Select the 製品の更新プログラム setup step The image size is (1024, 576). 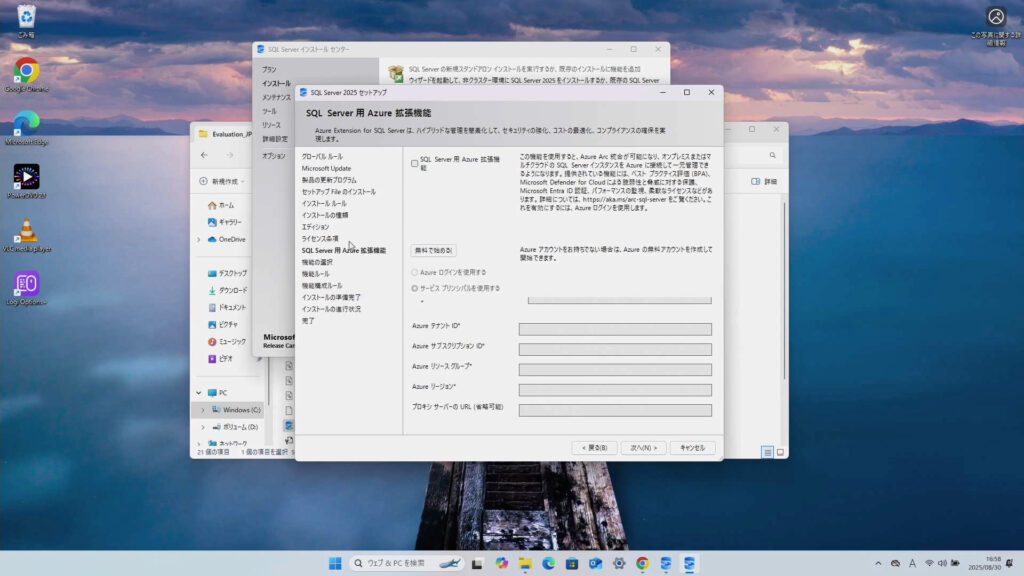(329, 180)
